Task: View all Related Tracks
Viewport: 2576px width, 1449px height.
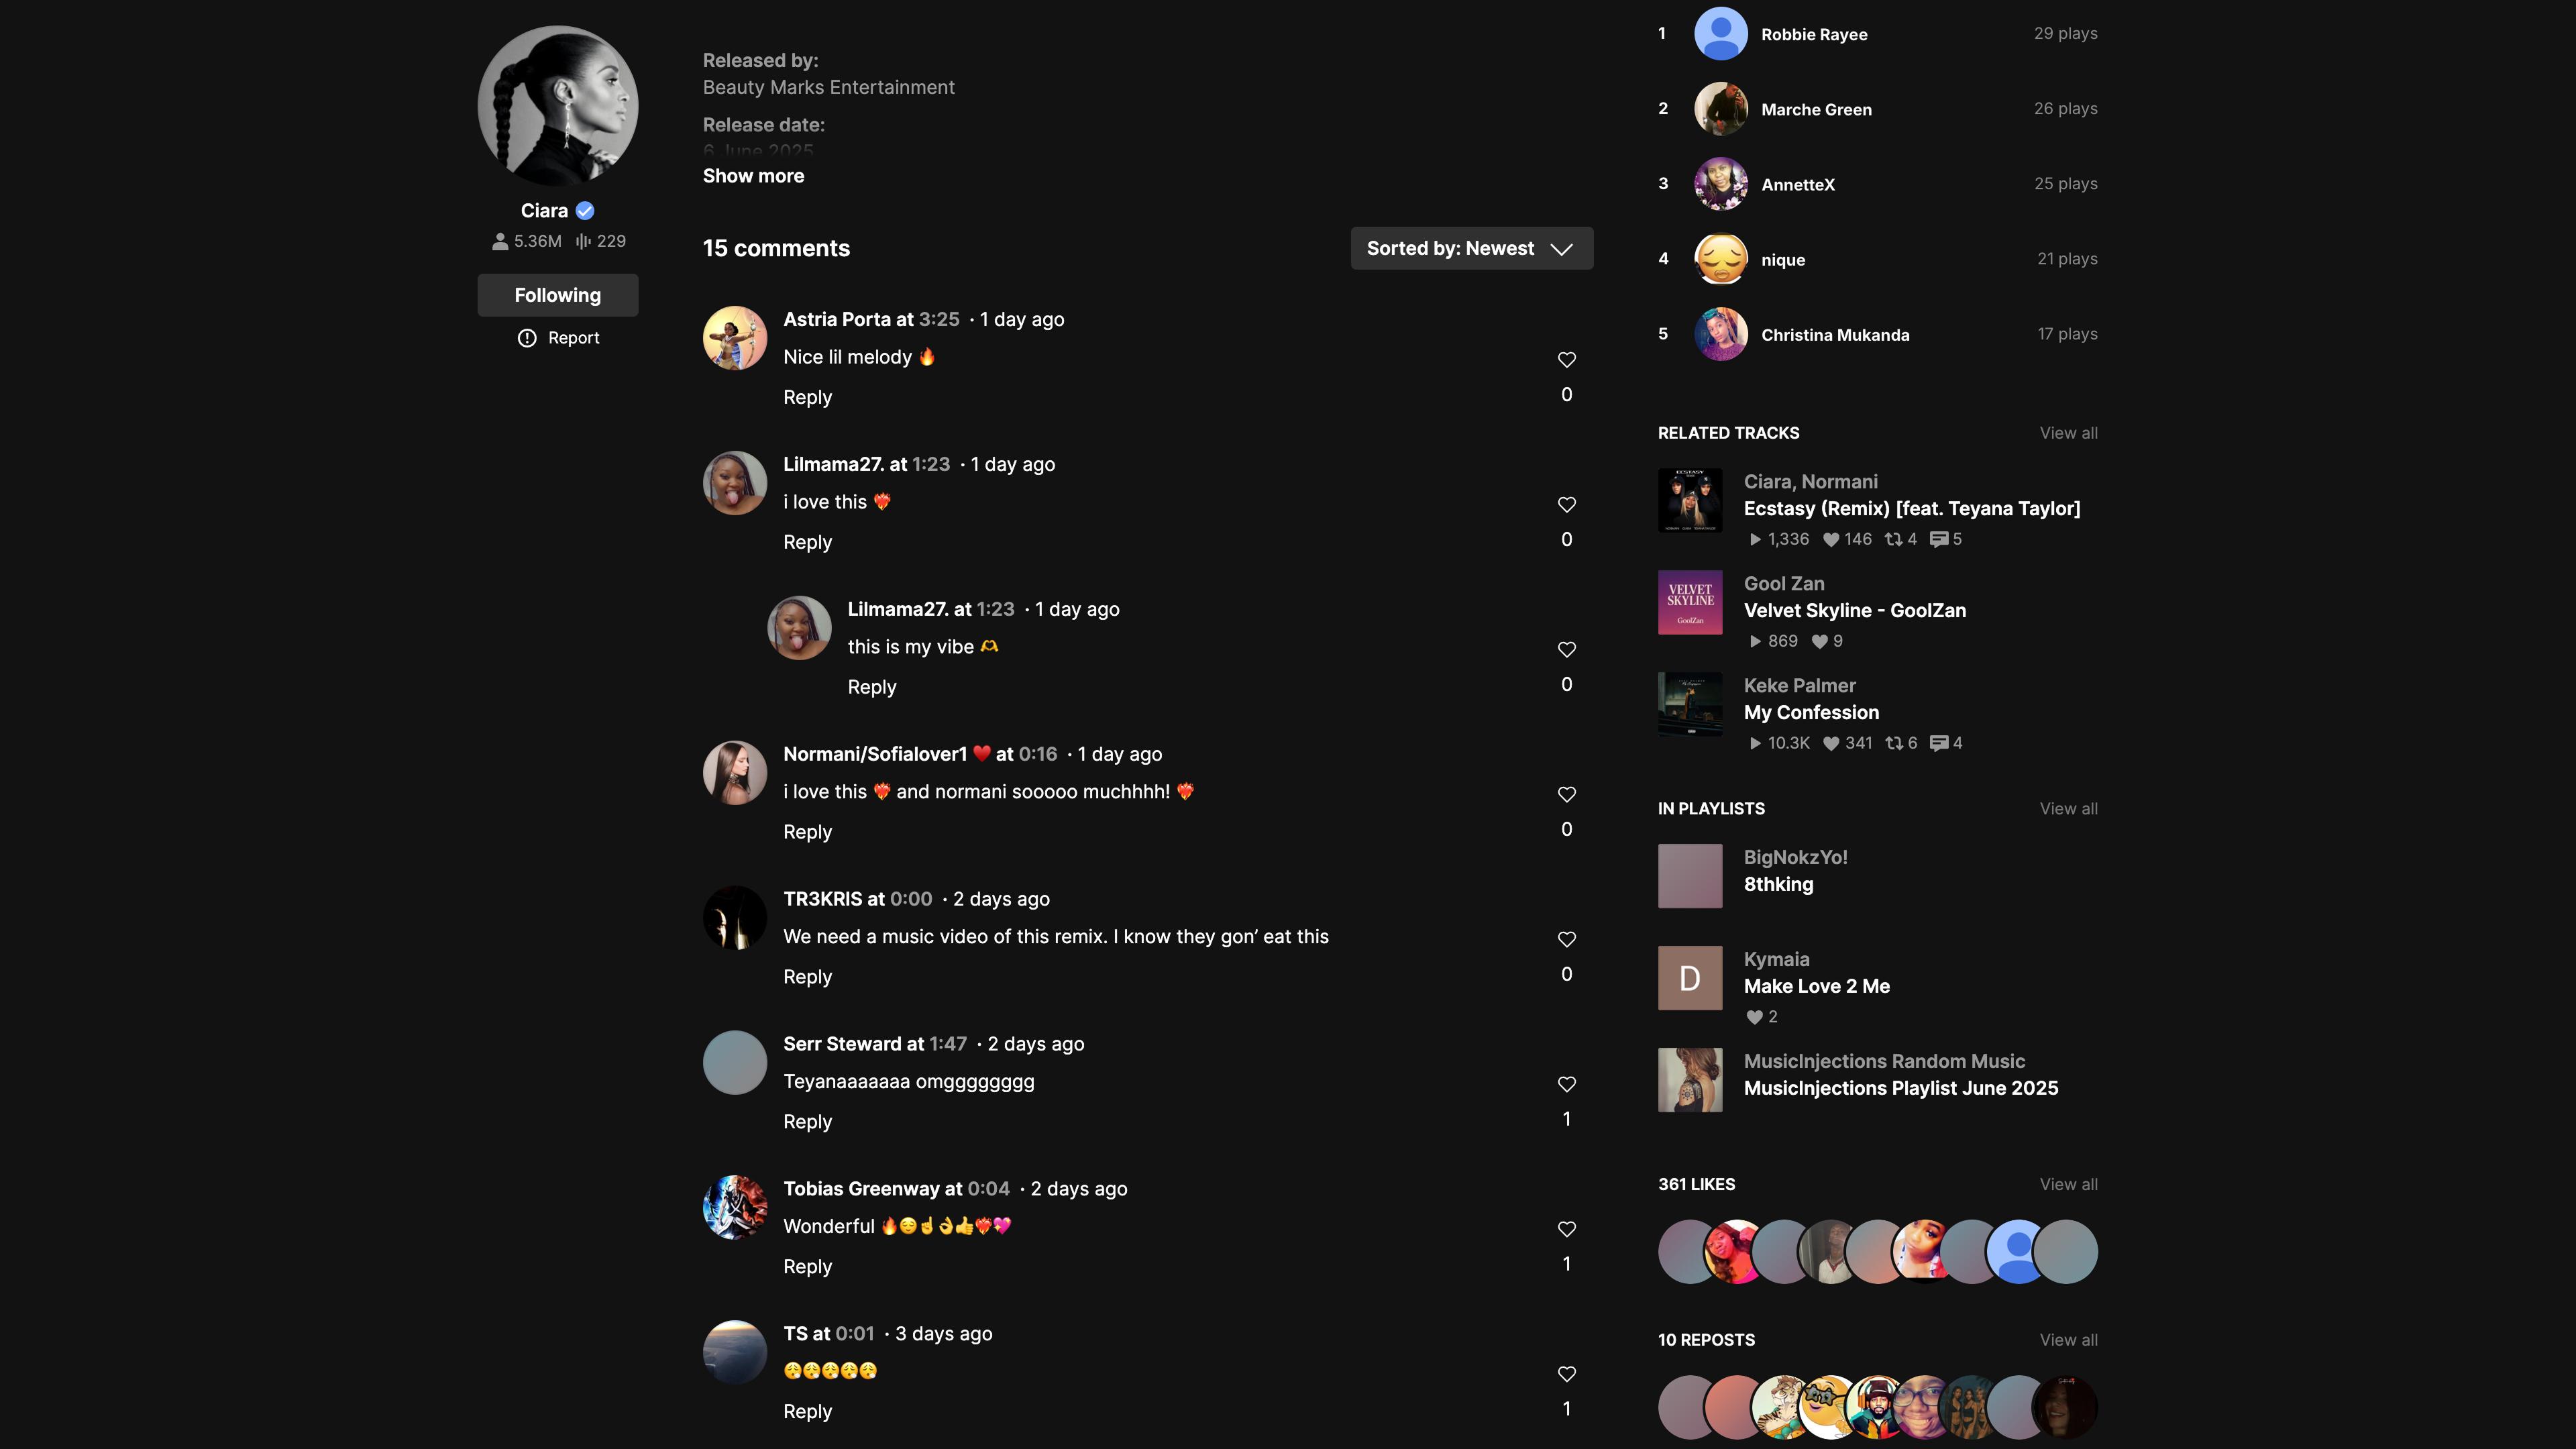Action: 2068,433
